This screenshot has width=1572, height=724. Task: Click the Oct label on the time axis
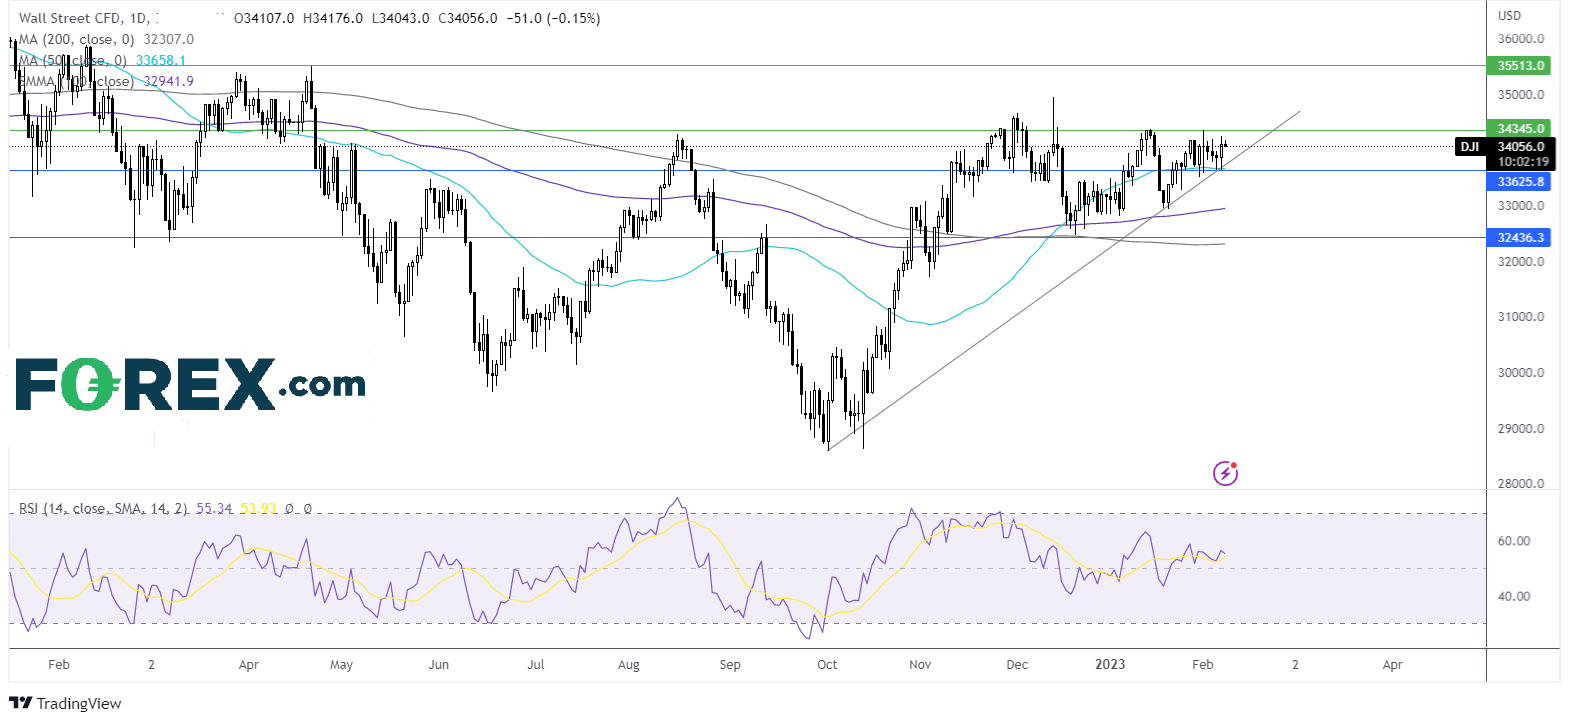pyautogui.click(x=827, y=665)
